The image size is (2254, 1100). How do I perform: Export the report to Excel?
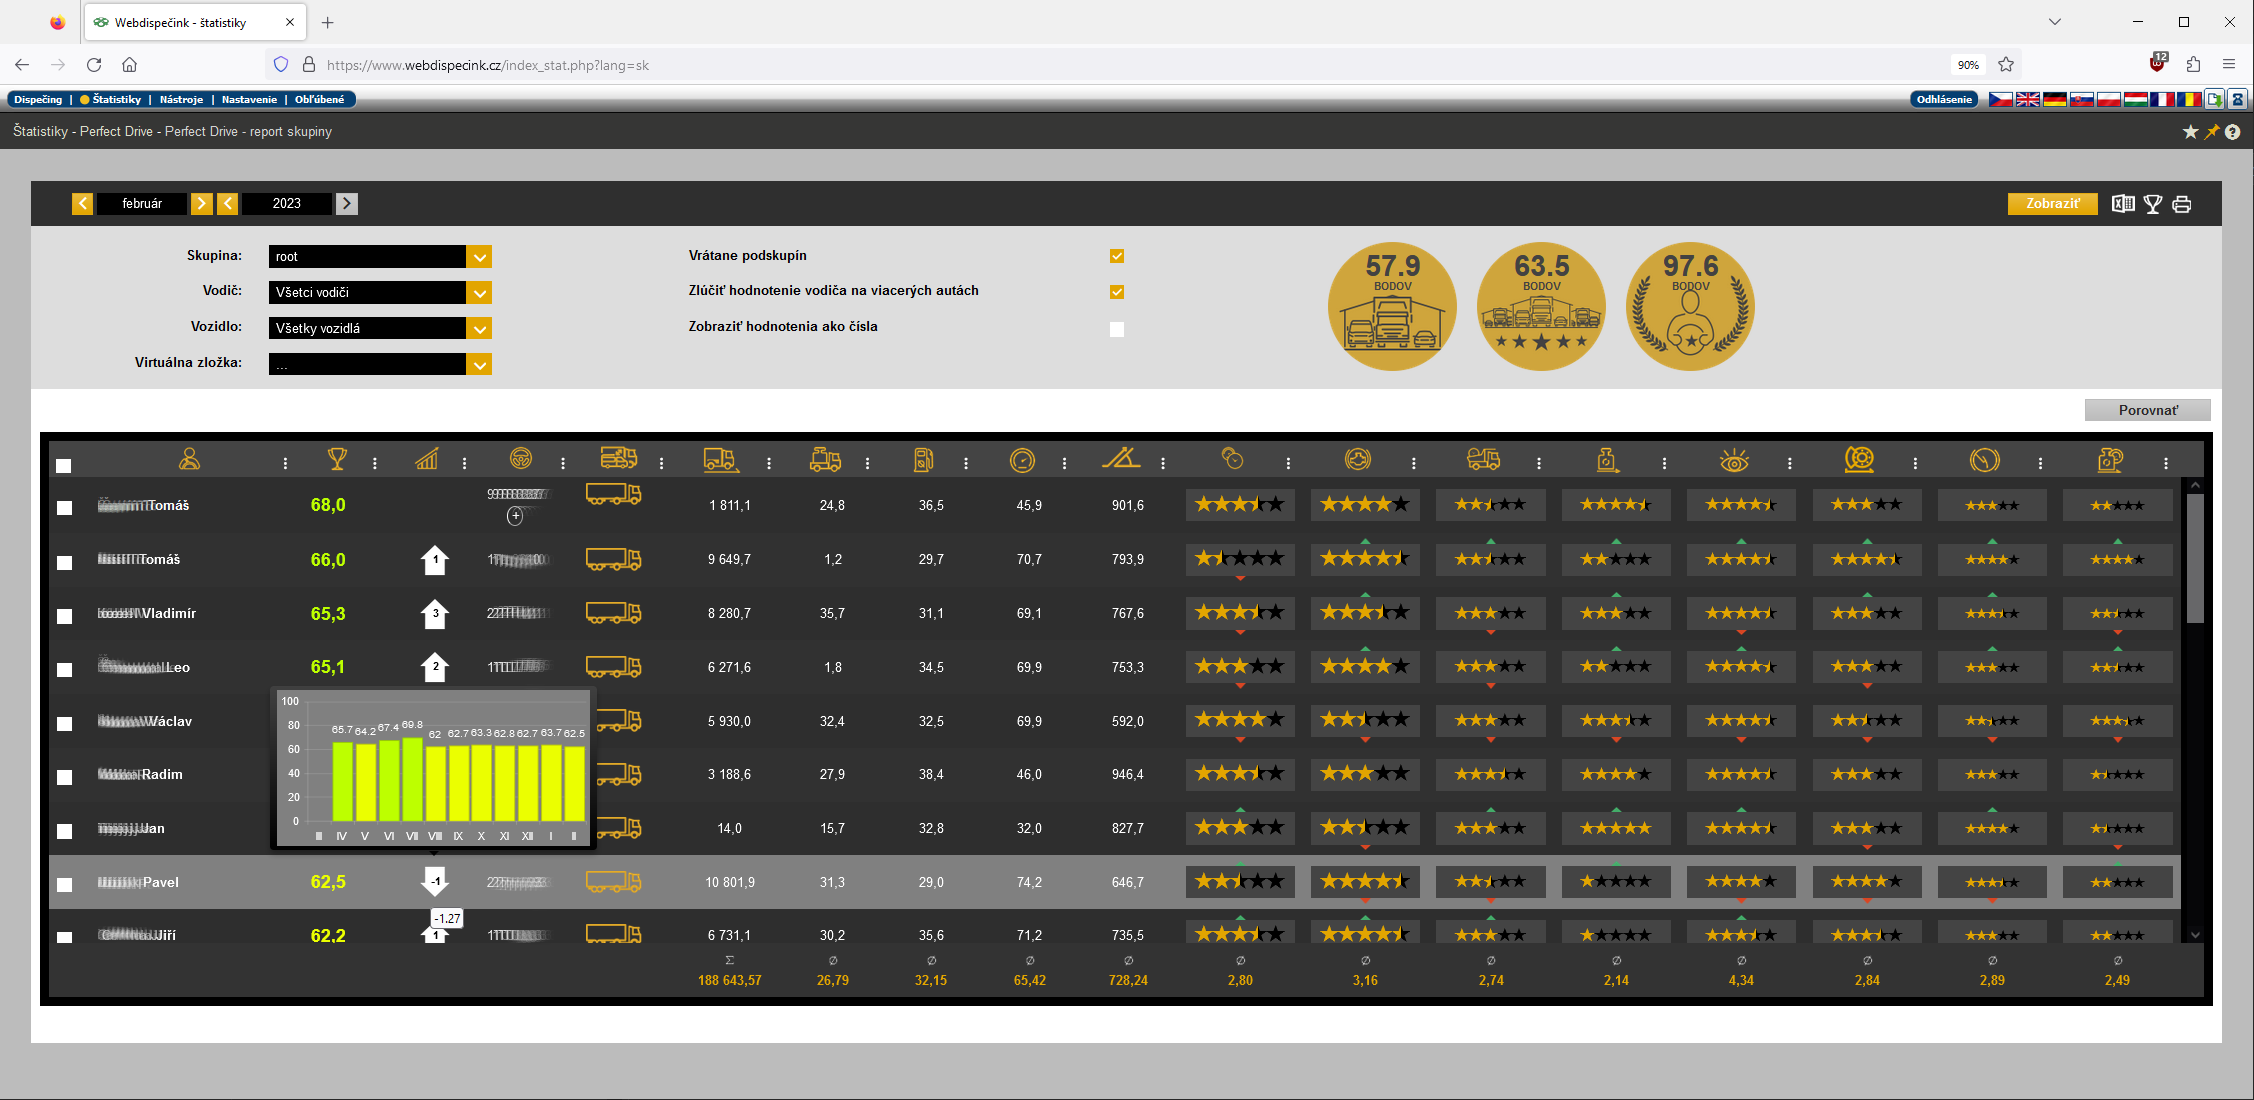(x=2122, y=204)
